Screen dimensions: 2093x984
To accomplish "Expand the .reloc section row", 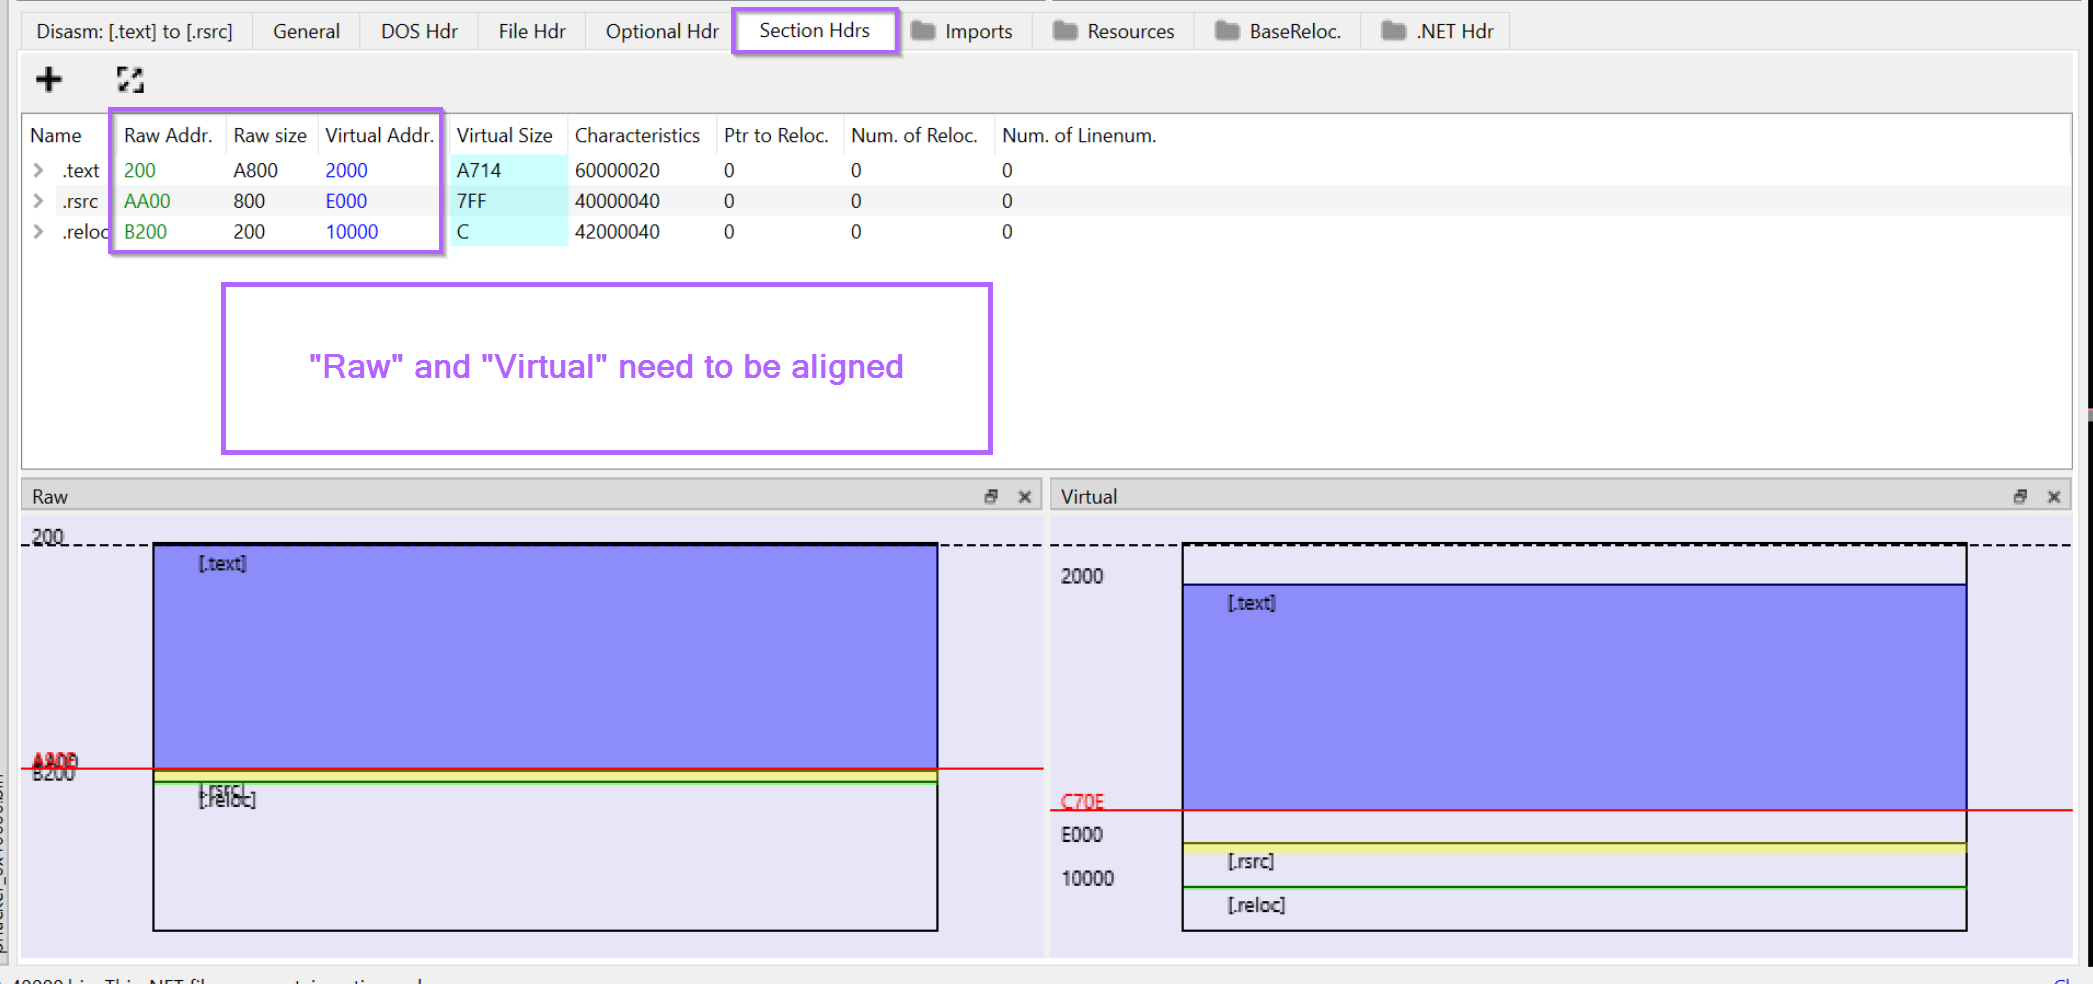I will pyautogui.click(x=38, y=232).
